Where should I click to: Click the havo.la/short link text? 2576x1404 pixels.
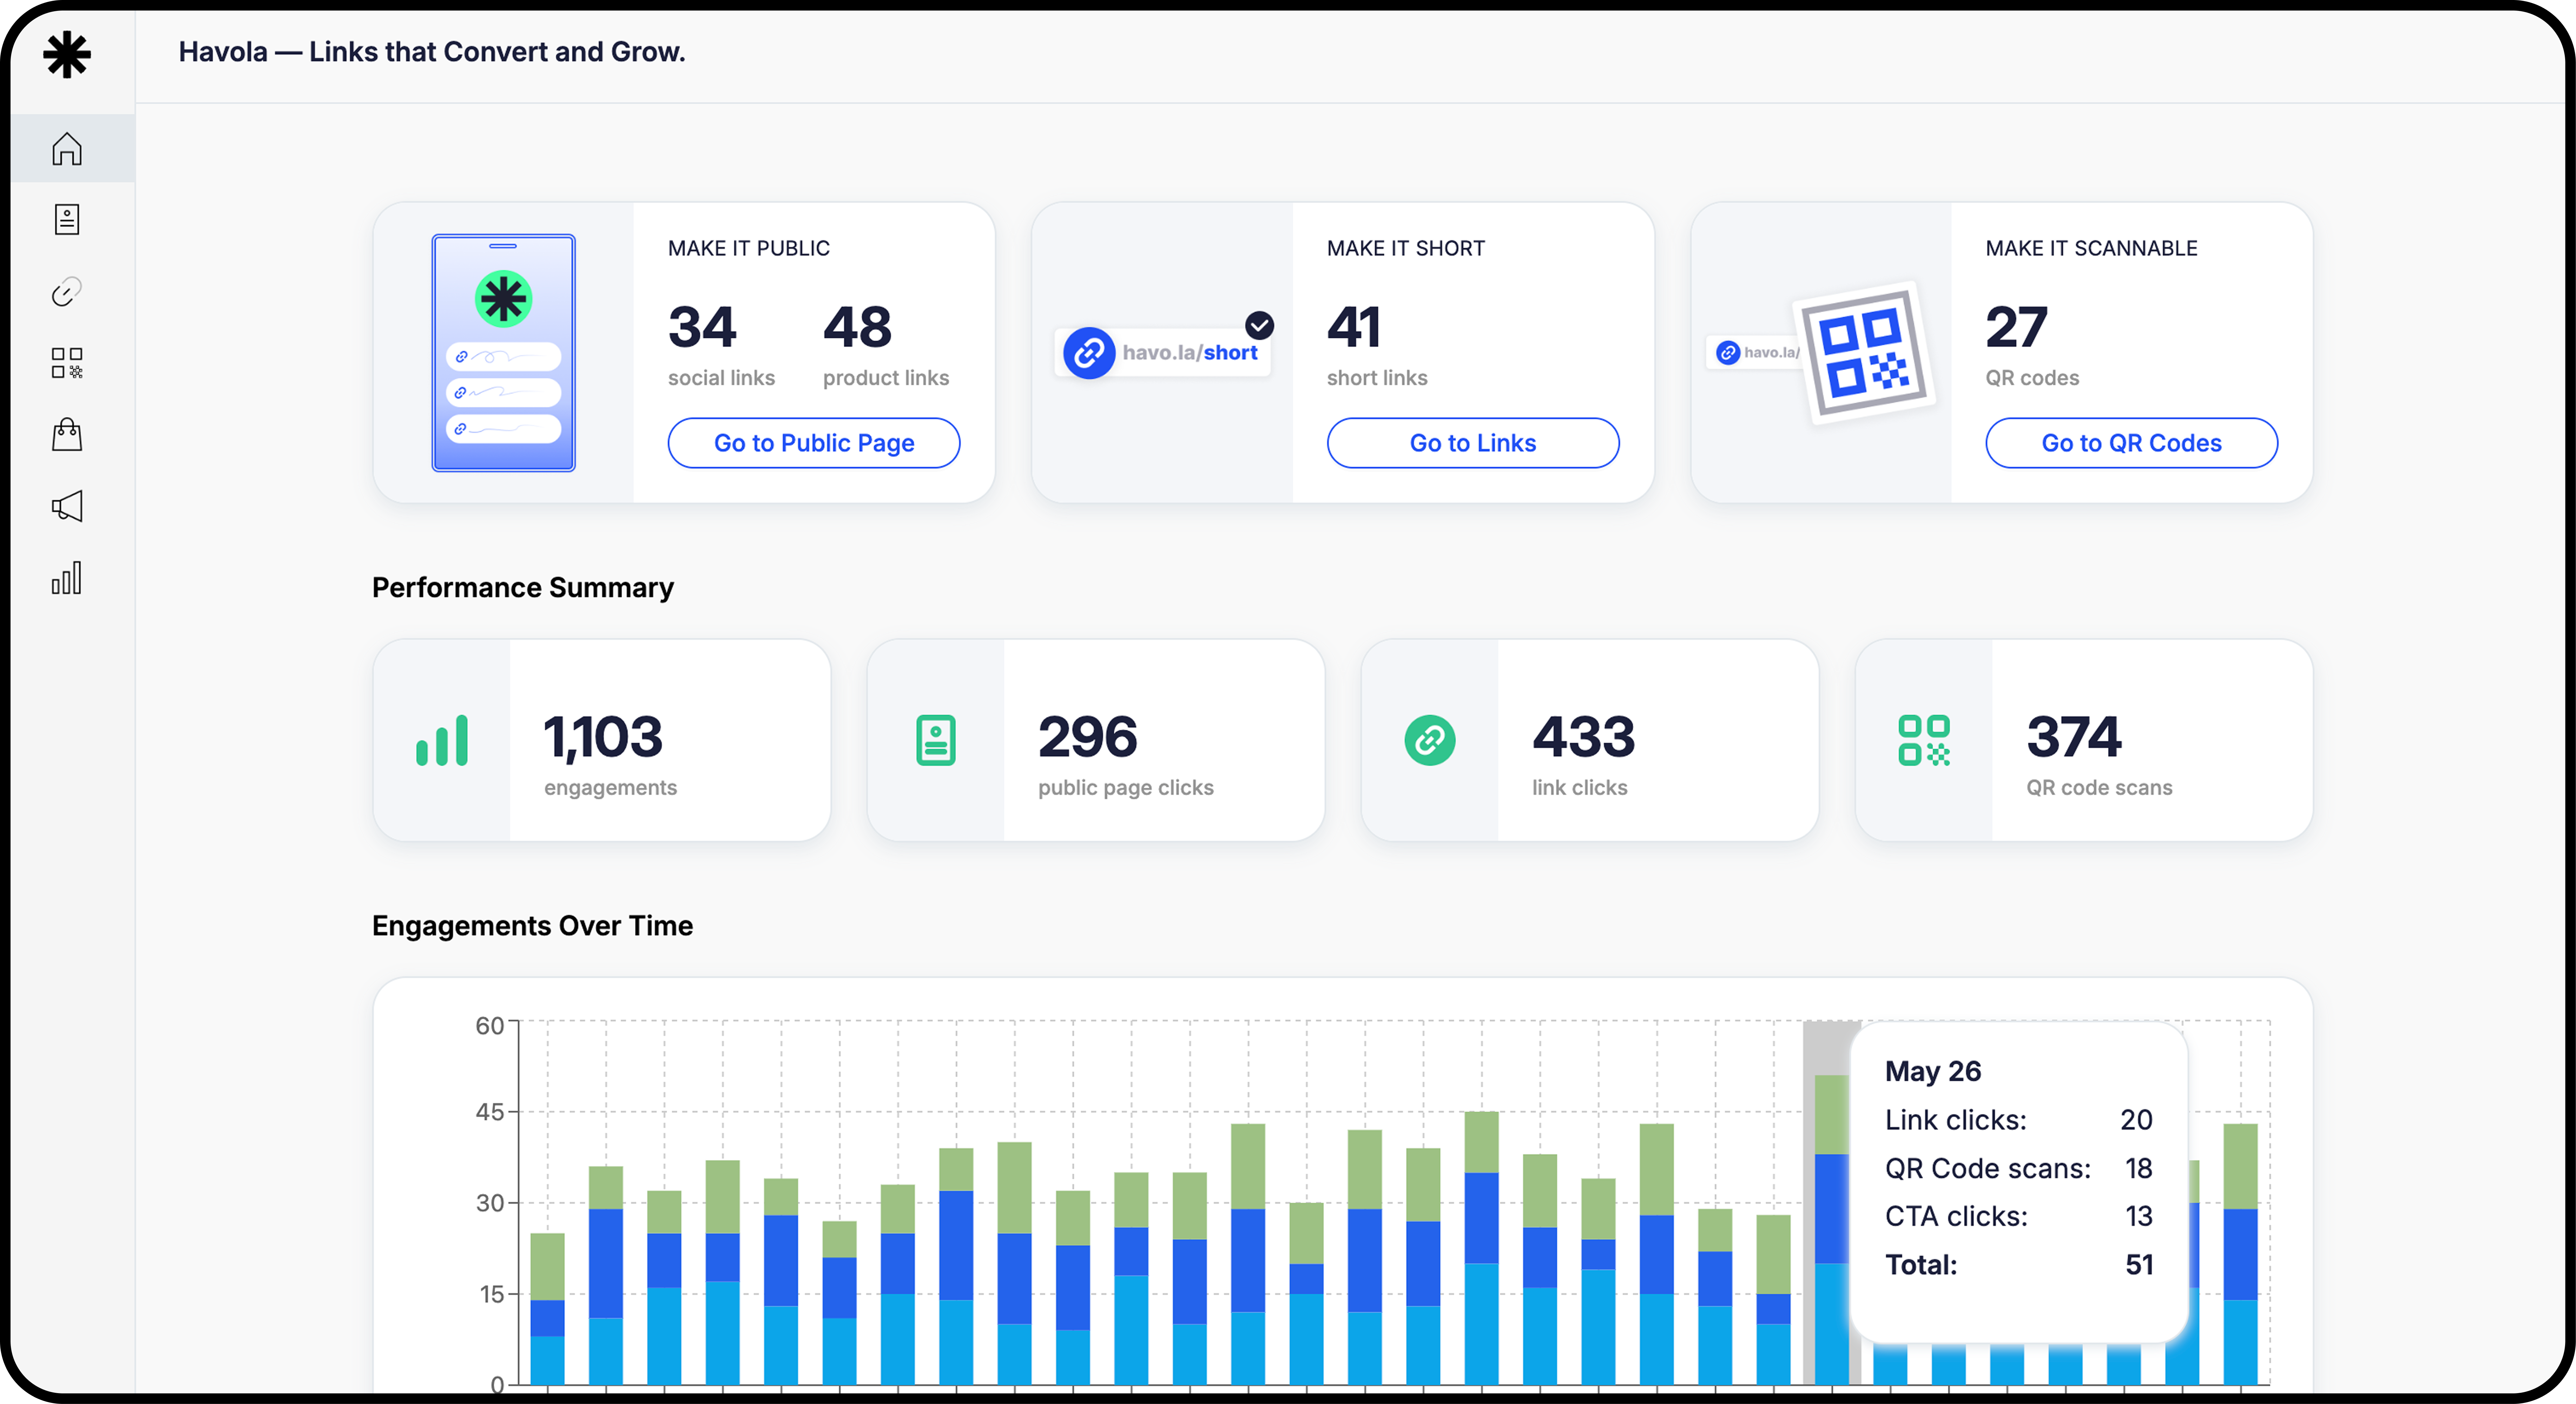(x=1189, y=352)
